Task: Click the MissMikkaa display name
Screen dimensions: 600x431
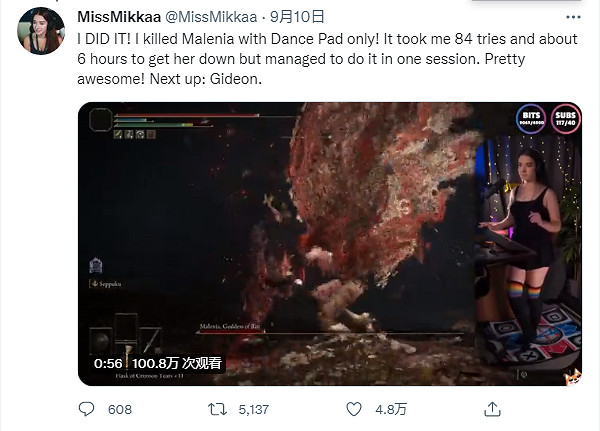Action: pos(119,17)
